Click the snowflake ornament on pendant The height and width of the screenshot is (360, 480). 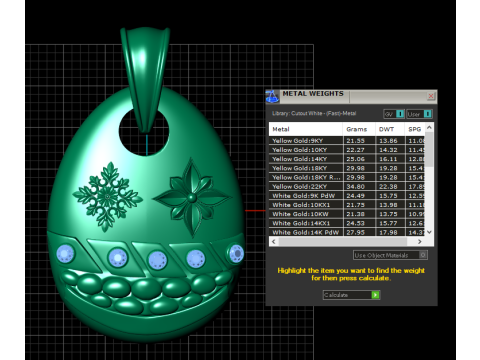[107, 197]
